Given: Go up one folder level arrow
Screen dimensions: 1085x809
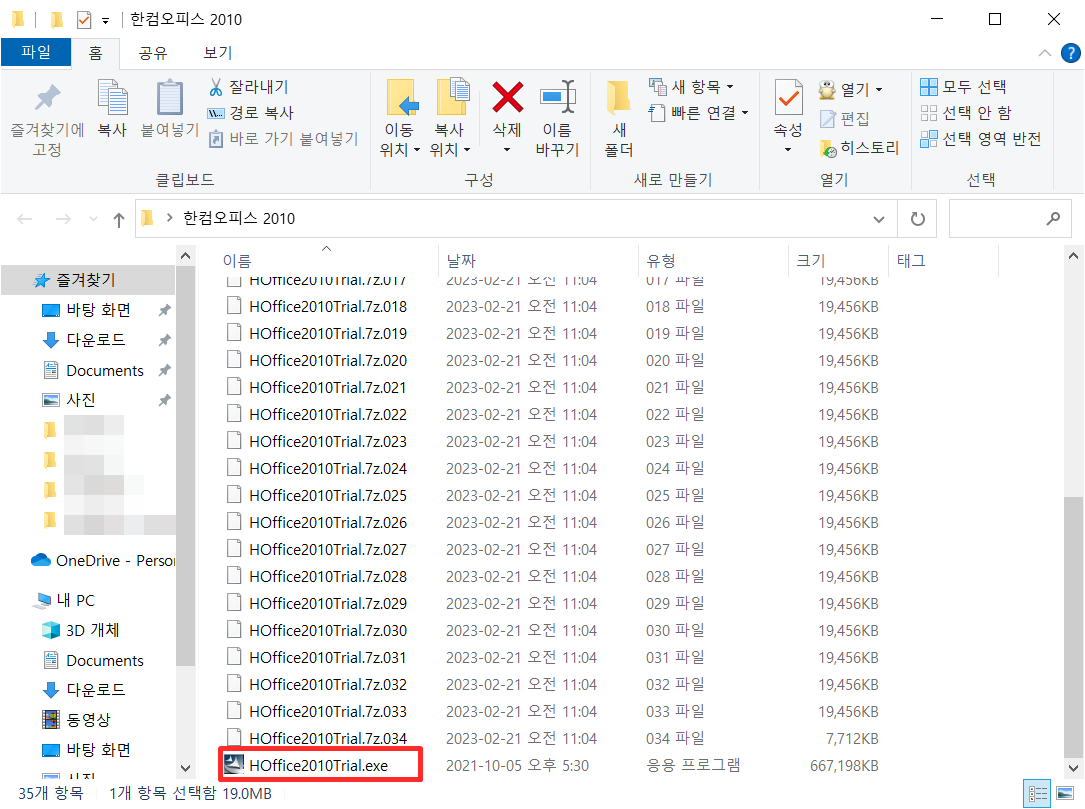Looking at the screenshot, I should (x=119, y=220).
